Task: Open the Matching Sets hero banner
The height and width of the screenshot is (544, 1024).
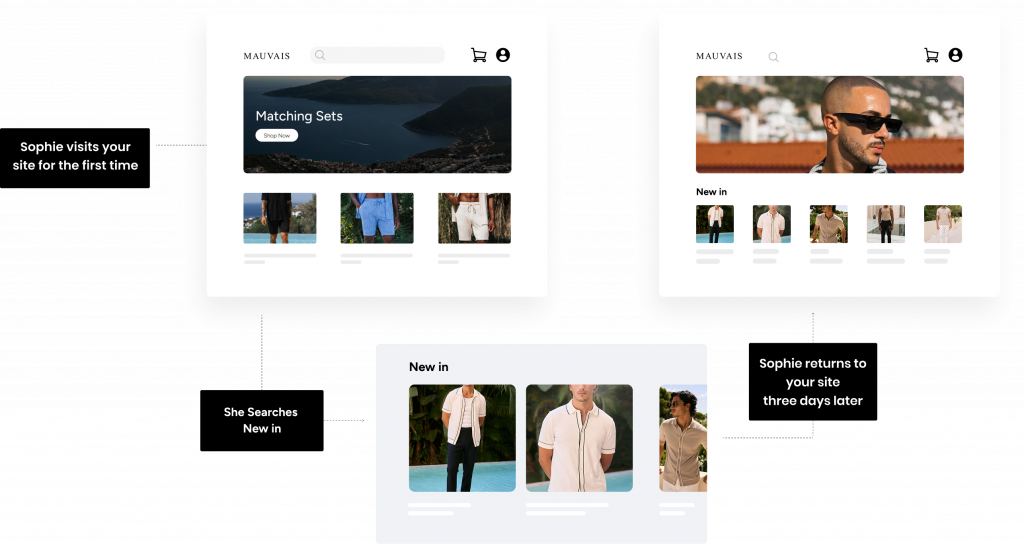Action: tap(377, 124)
